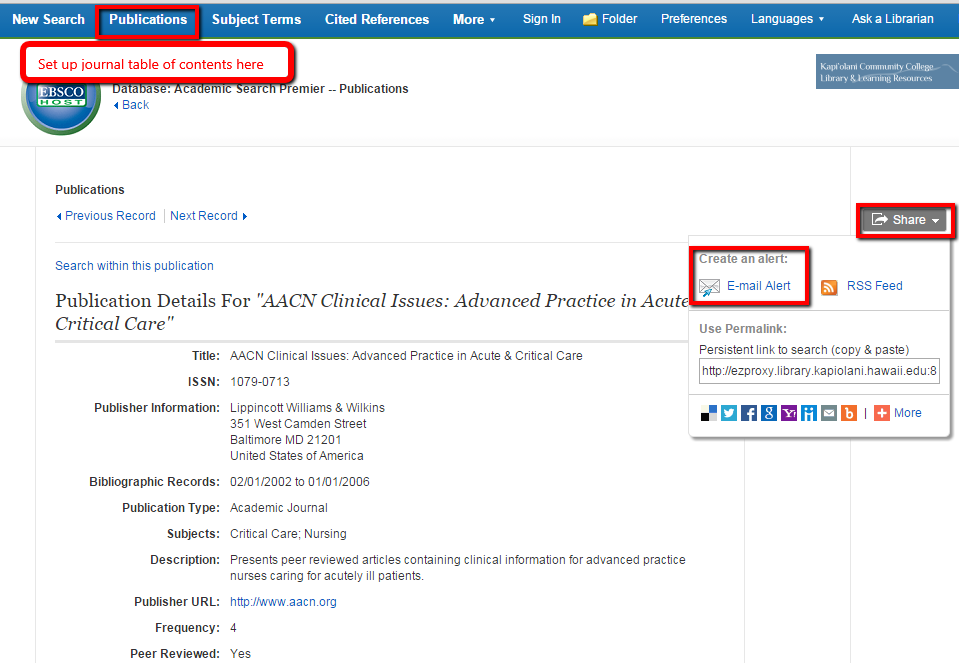Open the Publications tab
The width and height of the screenshot is (959, 663).
click(148, 20)
